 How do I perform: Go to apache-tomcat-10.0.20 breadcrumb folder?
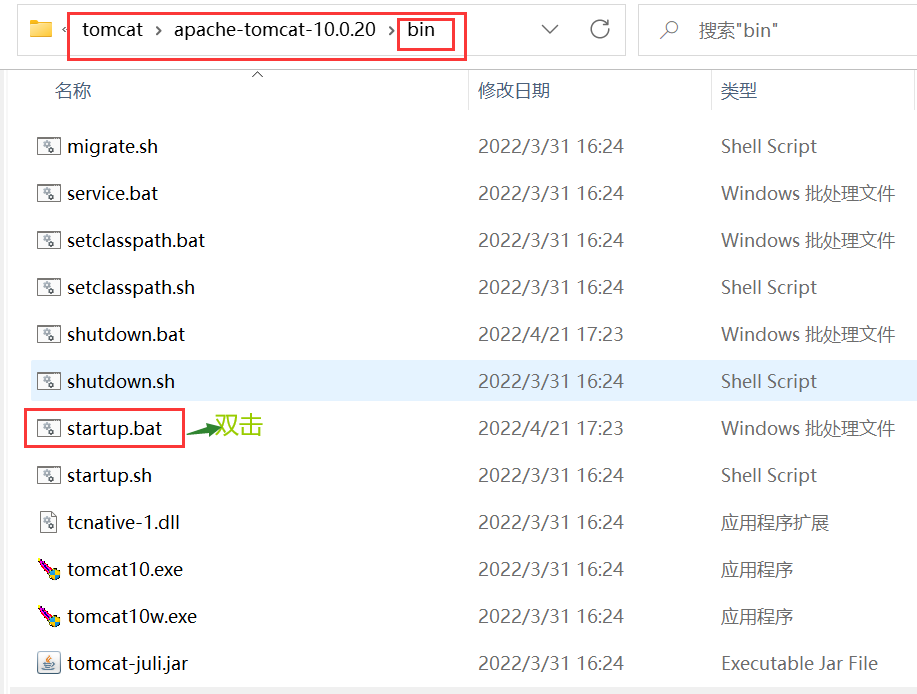(x=275, y=29)
